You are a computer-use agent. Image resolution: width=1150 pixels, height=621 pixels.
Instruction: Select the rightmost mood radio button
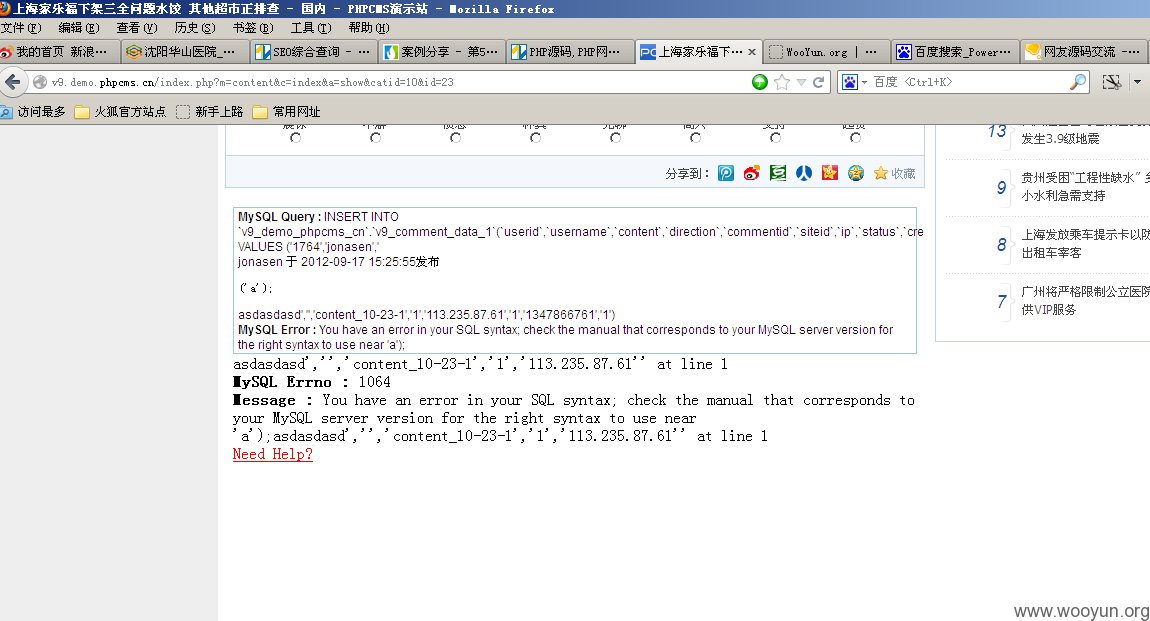(855, 138)
